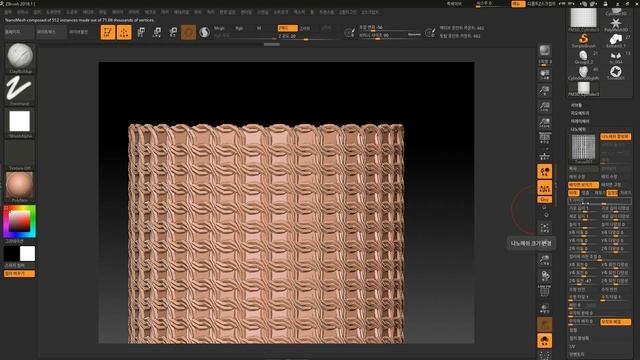The image size is (640, 360).
Task: Open the material sphere picker
Action: 20,187
